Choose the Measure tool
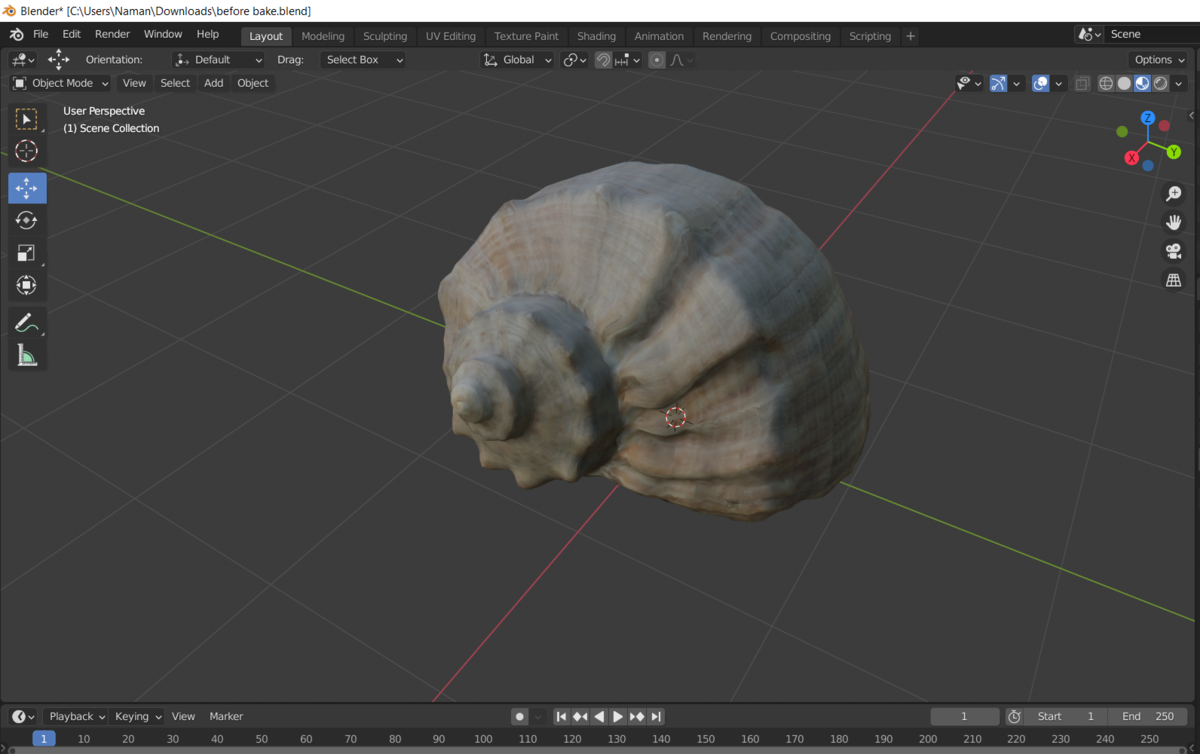 point(27,356)
